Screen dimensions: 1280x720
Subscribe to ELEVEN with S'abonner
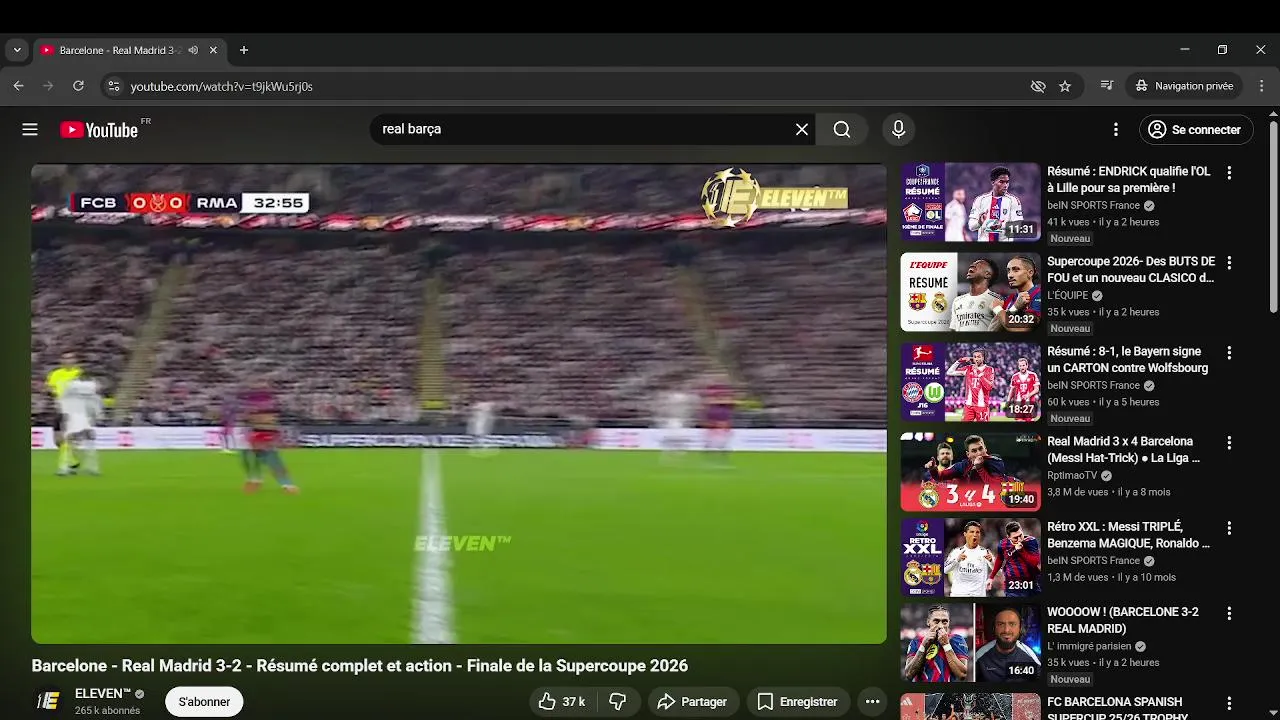204,702
